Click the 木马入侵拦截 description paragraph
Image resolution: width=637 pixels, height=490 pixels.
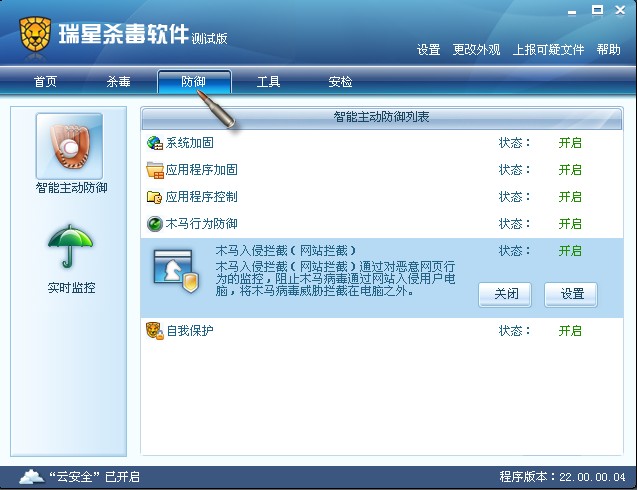click(336, 279)
